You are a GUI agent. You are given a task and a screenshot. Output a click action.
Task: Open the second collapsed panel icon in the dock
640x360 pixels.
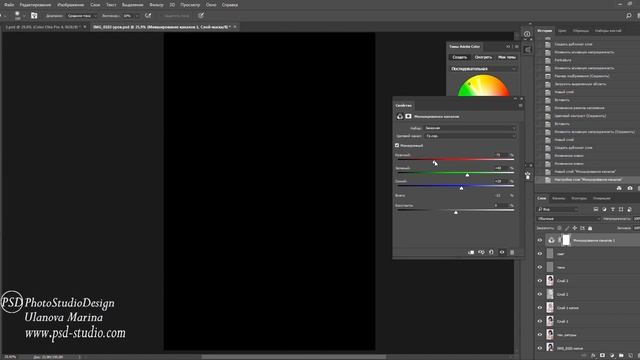[x=527, y=49]
